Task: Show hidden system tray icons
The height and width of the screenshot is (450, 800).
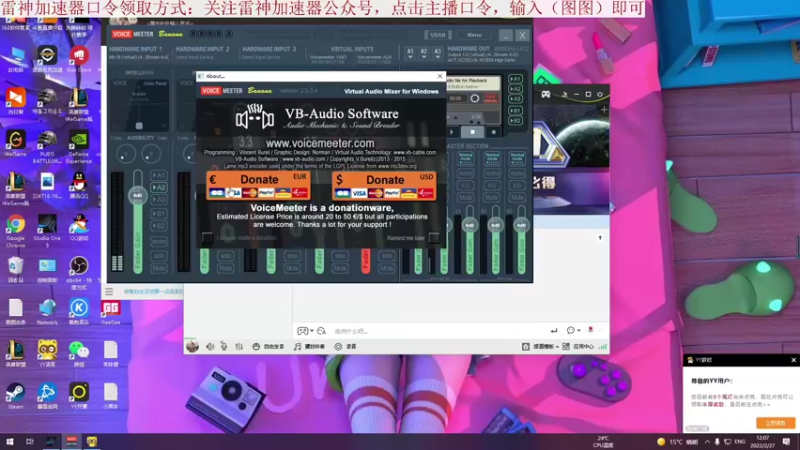Action: point(707,441)
